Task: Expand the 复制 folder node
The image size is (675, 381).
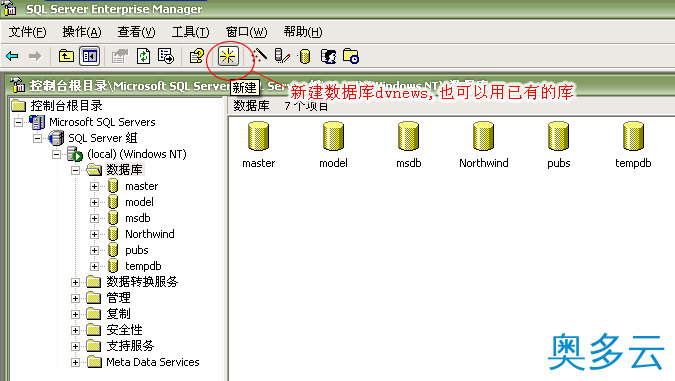Action: (x=75, y=314)
